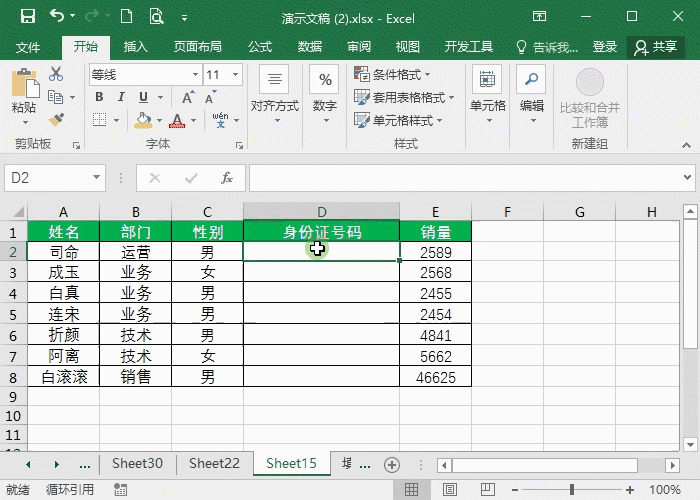Open the number (数字) format group
The image size is (700, 500).
325,96
